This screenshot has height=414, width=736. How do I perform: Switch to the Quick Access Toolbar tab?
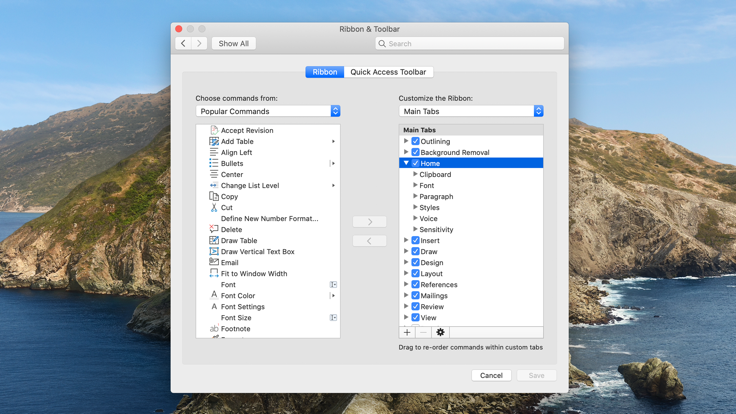(x=388, y=72)
